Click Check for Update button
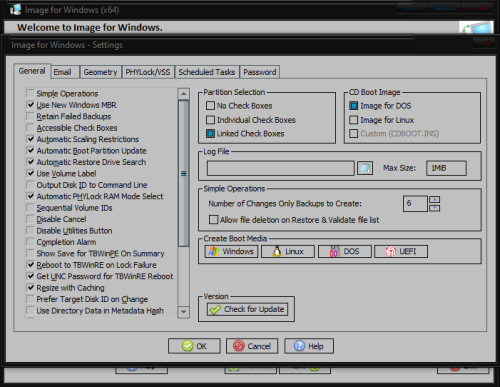 247,309
